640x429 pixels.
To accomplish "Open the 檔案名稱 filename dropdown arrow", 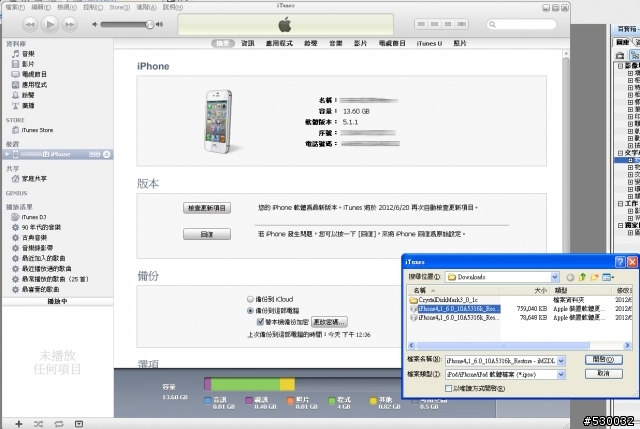I will point(561,361).
